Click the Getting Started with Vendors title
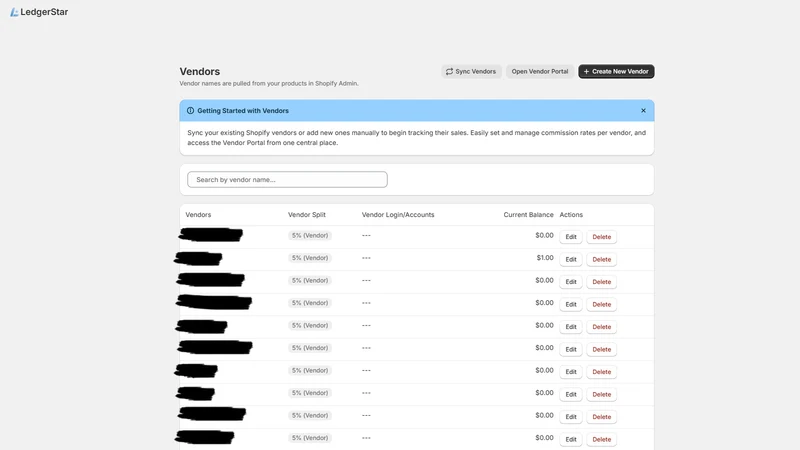The height and width of the screenshot is (450, 800). click(243, 111)
